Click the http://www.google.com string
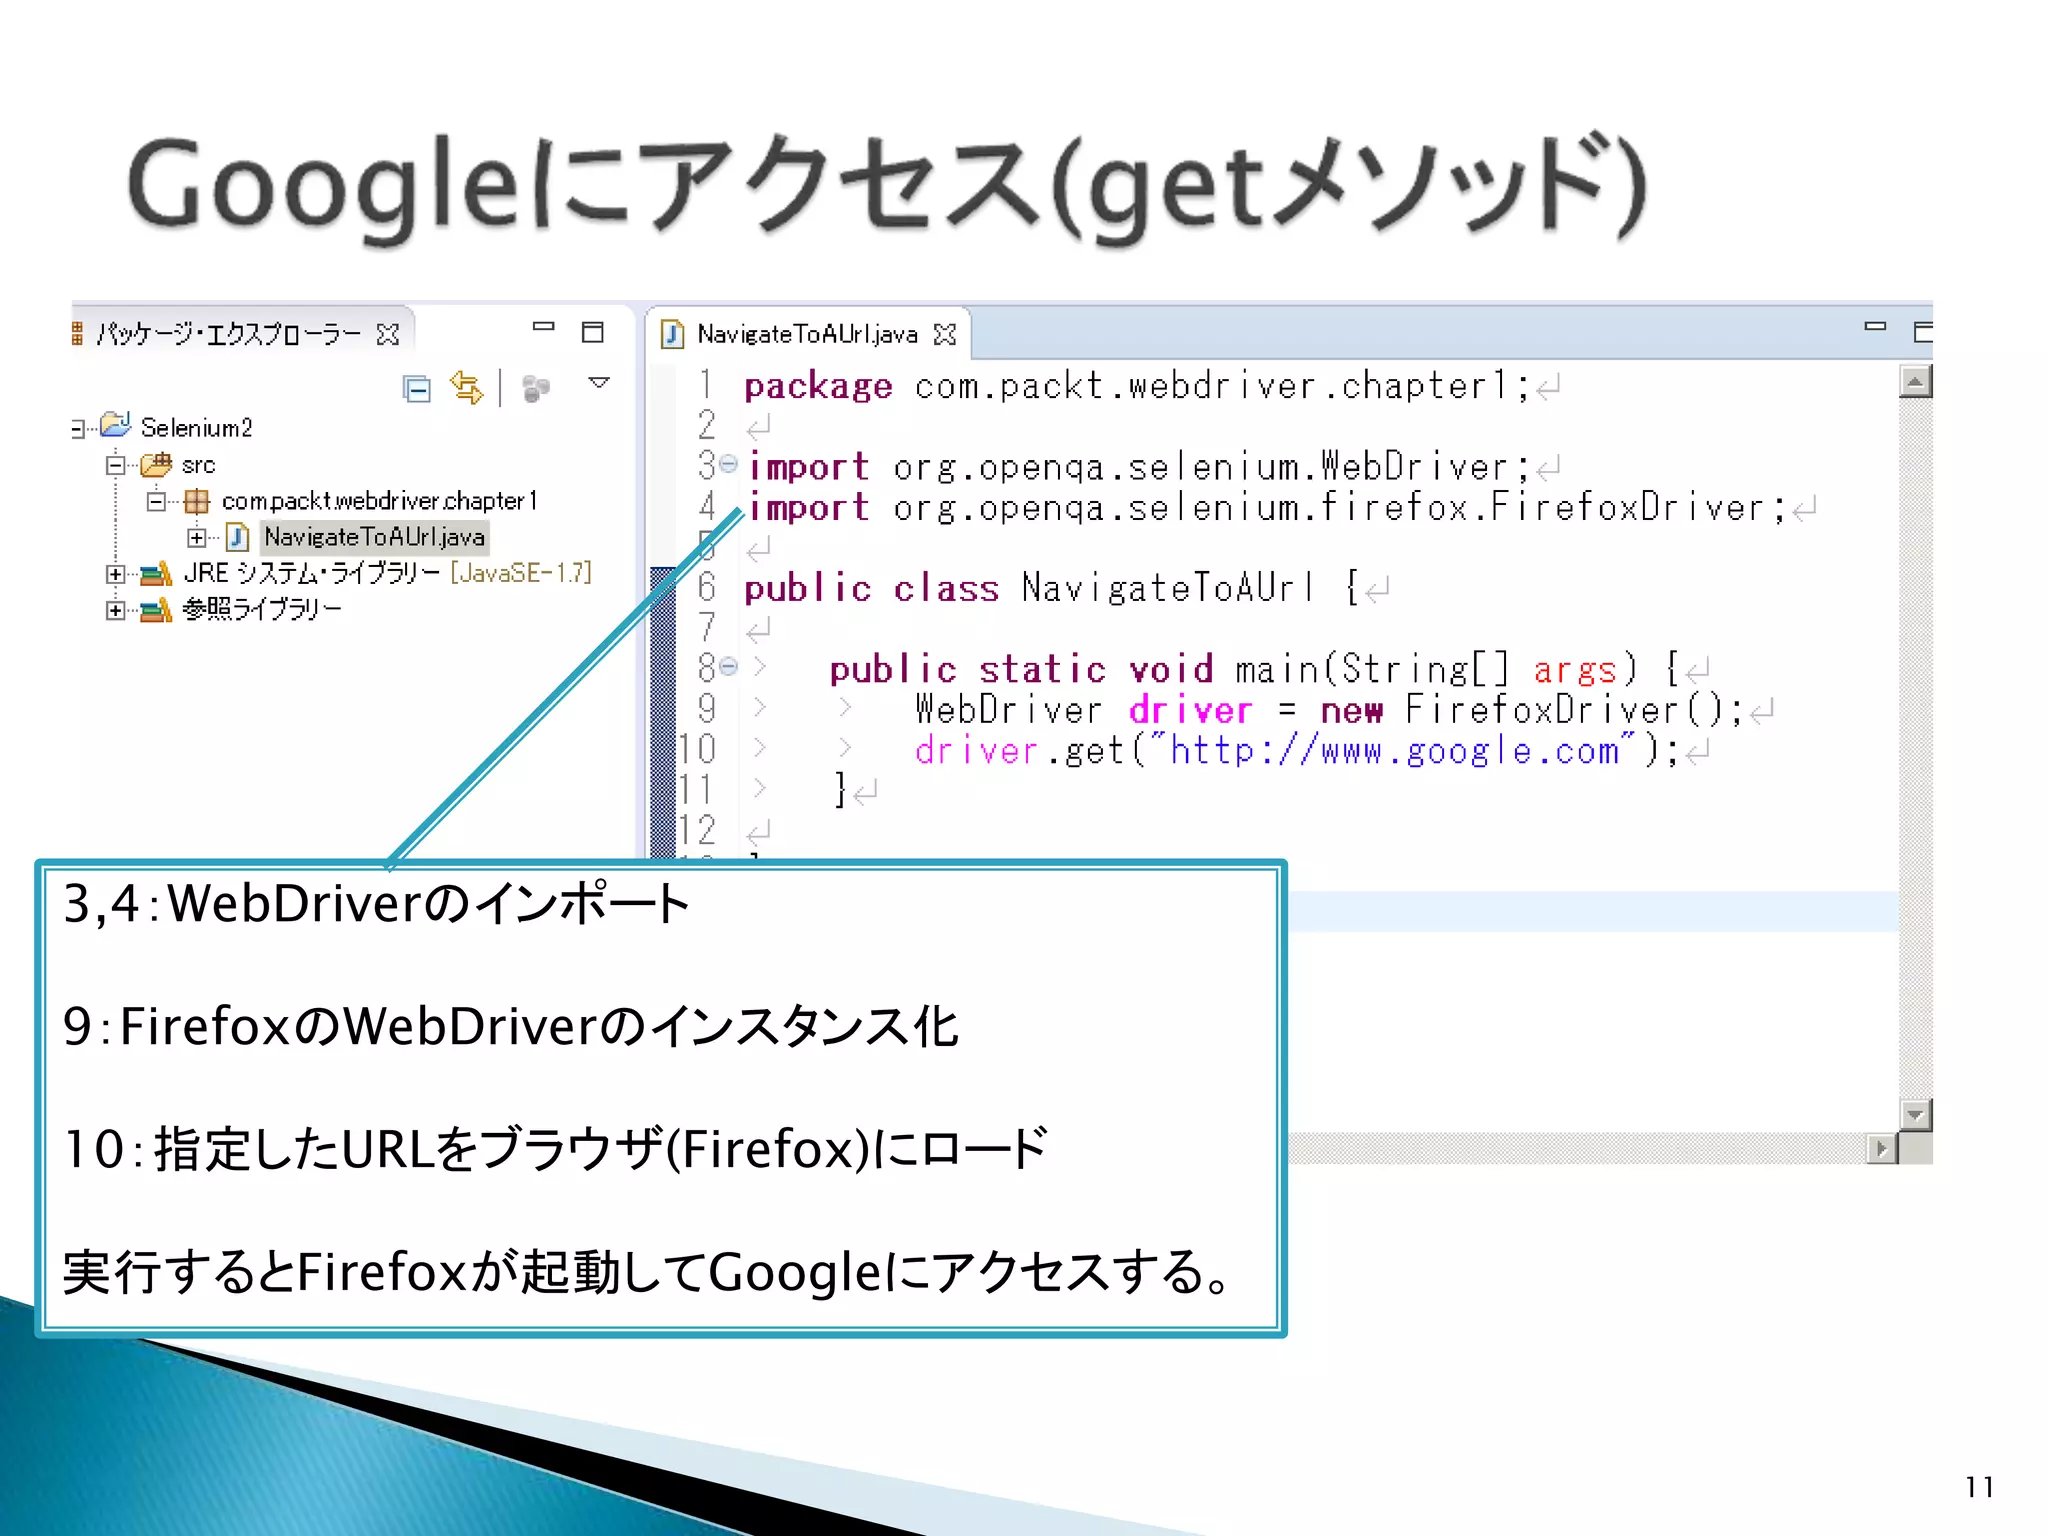The height and width of the screenshot is (1536, 2048). pyautogui.click(x=1394, y=750)
